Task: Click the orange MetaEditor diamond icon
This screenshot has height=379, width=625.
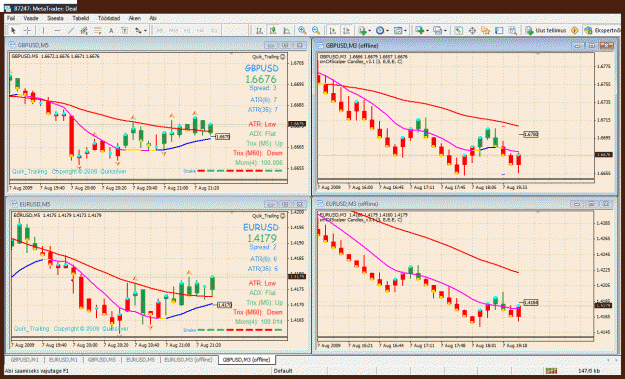Action: (574, 31)
